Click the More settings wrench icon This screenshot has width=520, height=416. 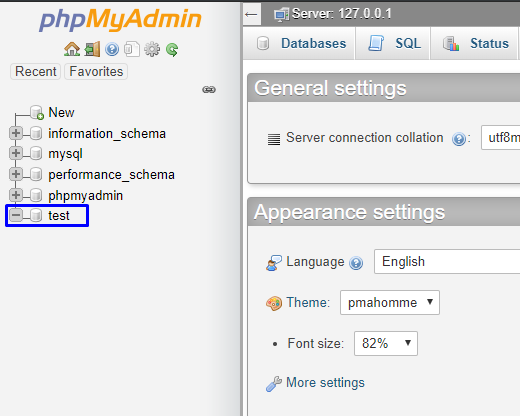[x=274, y=384]
